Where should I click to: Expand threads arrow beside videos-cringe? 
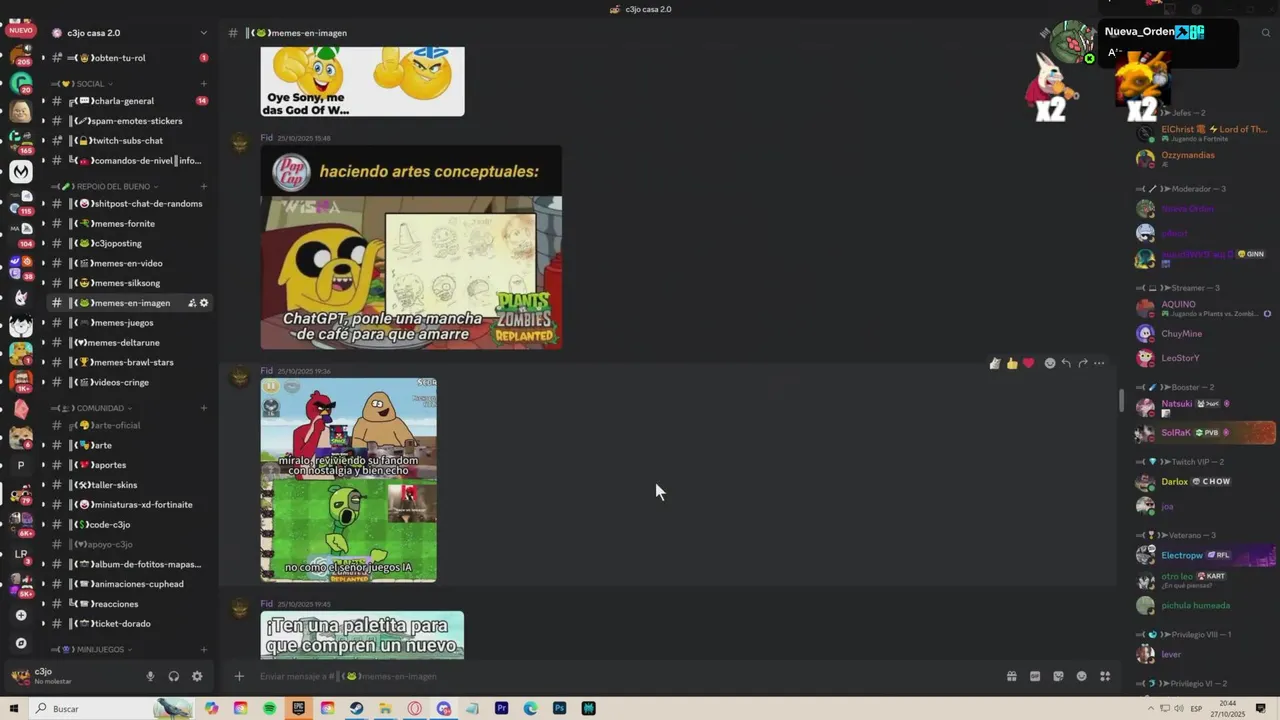pyautogui.click(x=43, y=382)
